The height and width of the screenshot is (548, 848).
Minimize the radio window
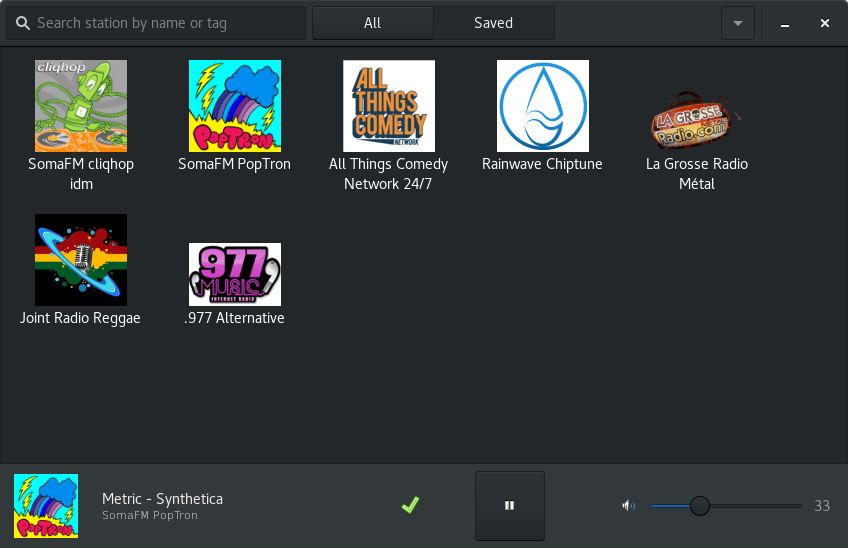pos(785,23)
